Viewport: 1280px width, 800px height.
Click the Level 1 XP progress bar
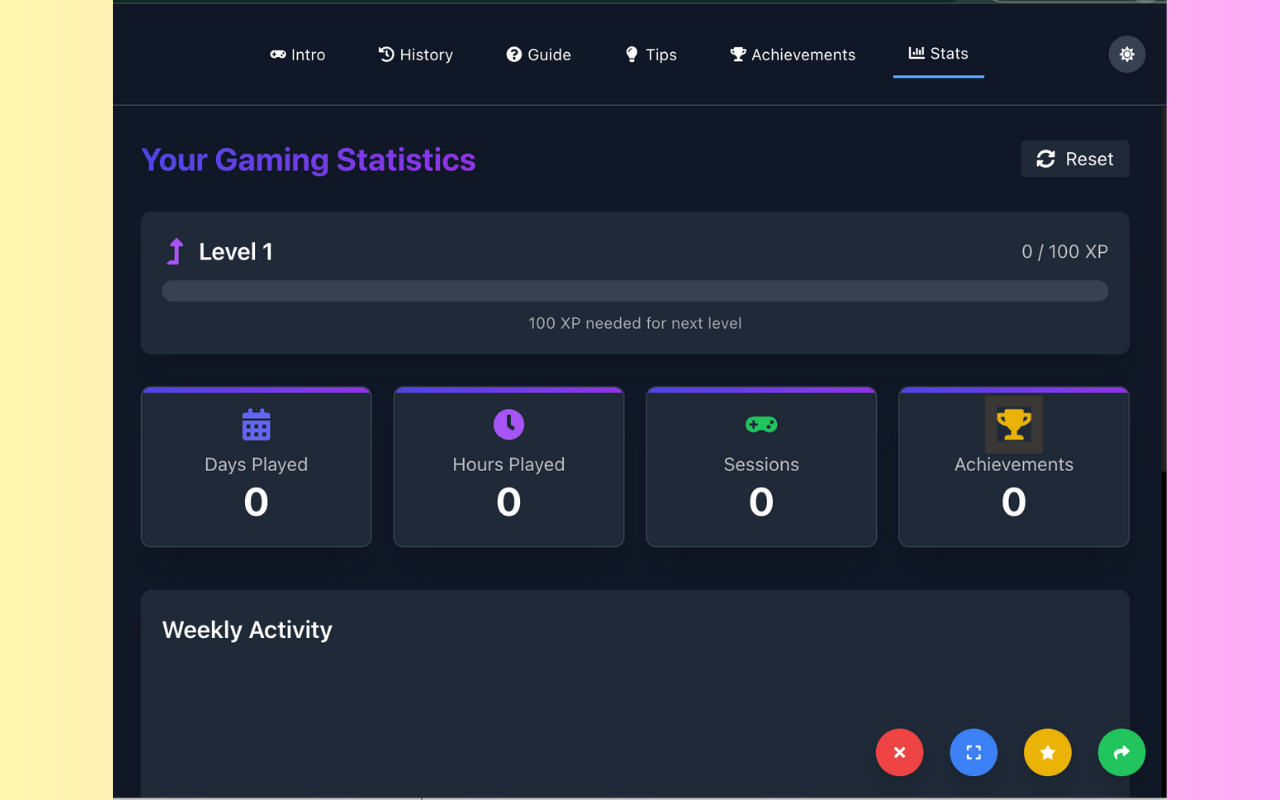[x=634, y=291]
